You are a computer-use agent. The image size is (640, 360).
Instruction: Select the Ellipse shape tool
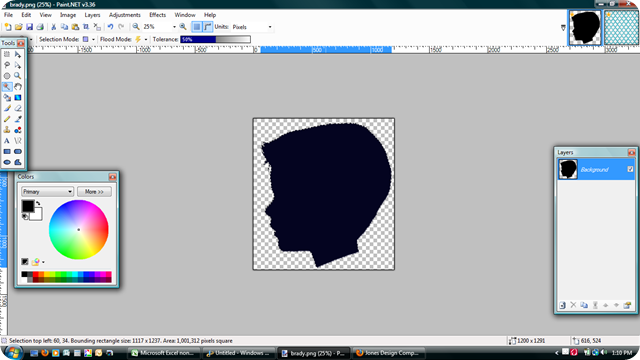pos(7,162)
